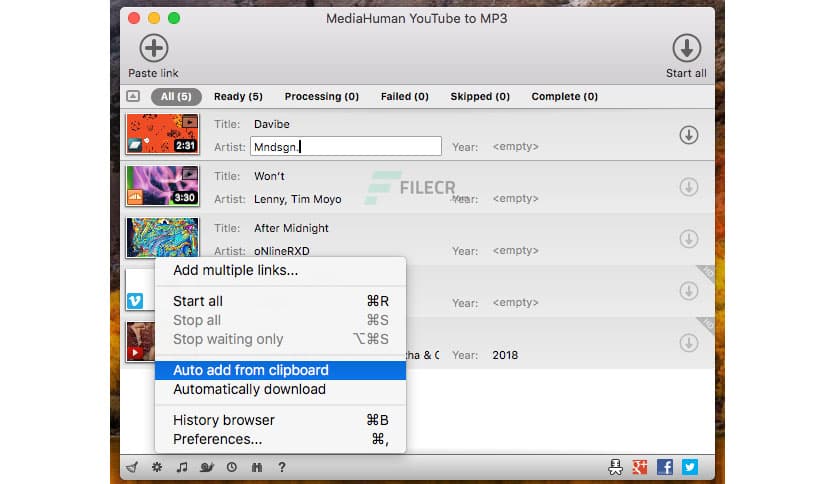Click the Paste link plus icon
This screenshot has width=836, height=484.
click(154, 48)
